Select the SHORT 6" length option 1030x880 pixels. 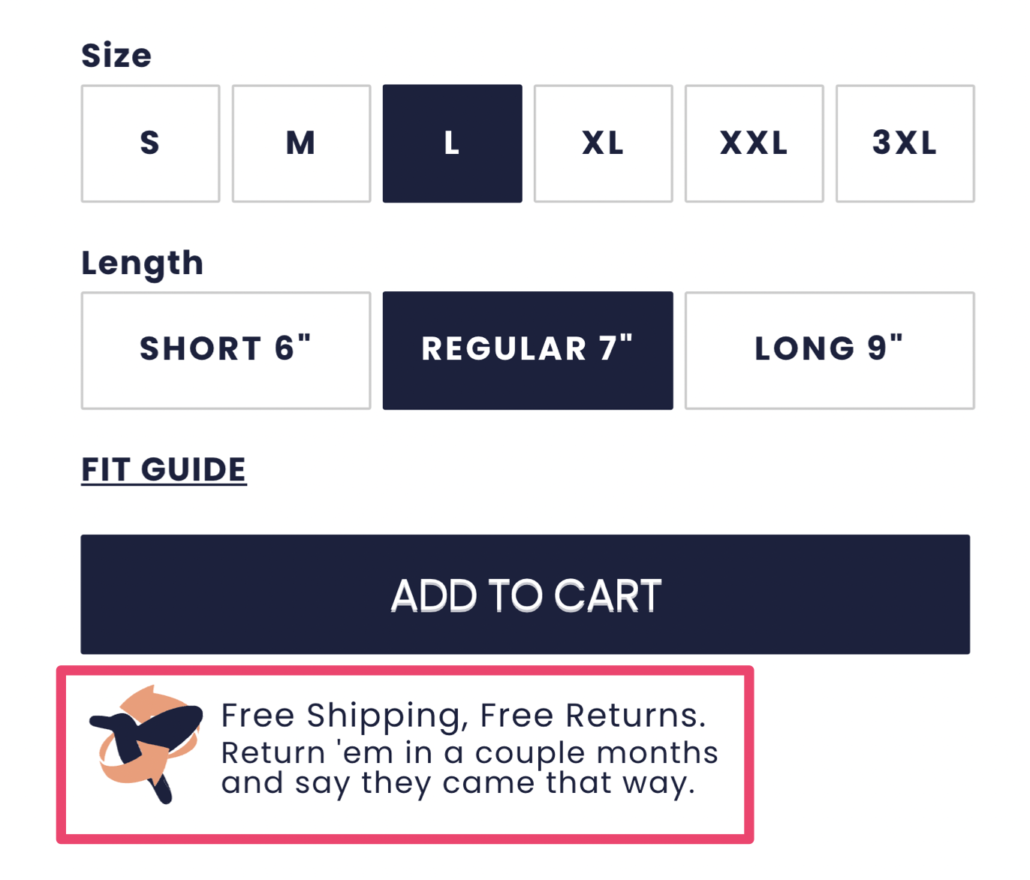[x=225, y=349]
